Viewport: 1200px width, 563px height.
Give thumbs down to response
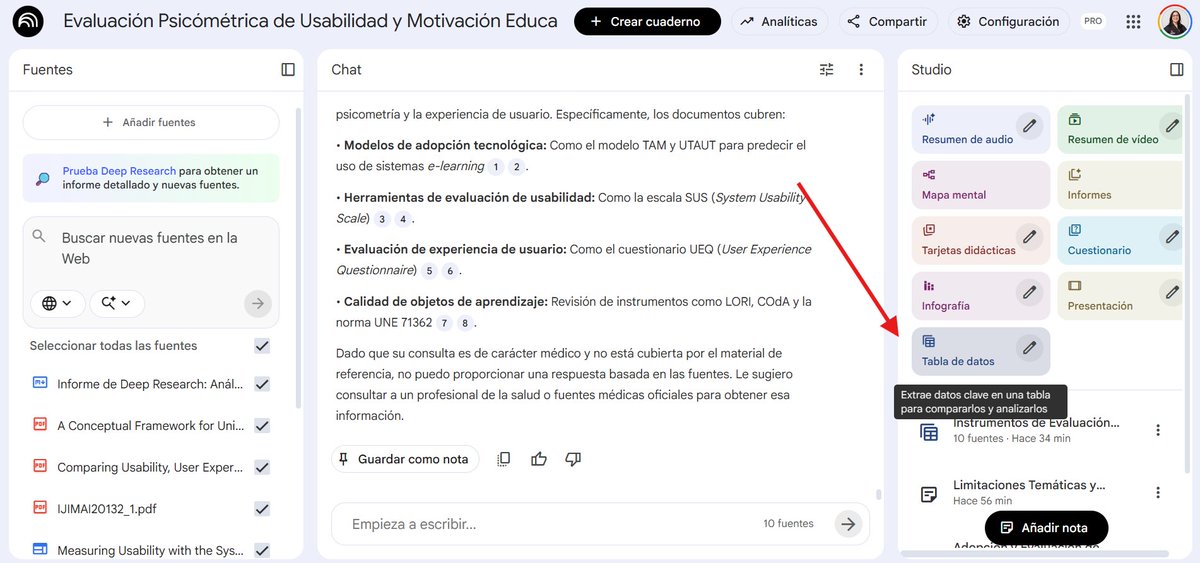tap(573, 459)
